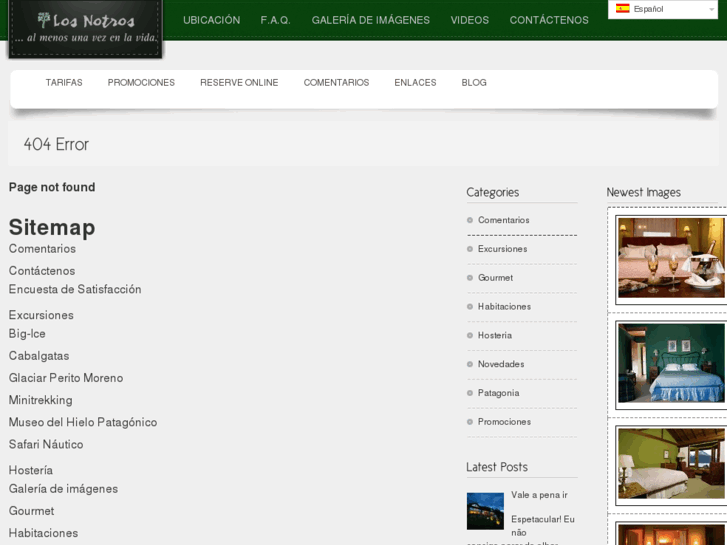Viewport: 727px width, 545px height.
Task: Select Hostería category in sidebar
Action: click(495, 335)
